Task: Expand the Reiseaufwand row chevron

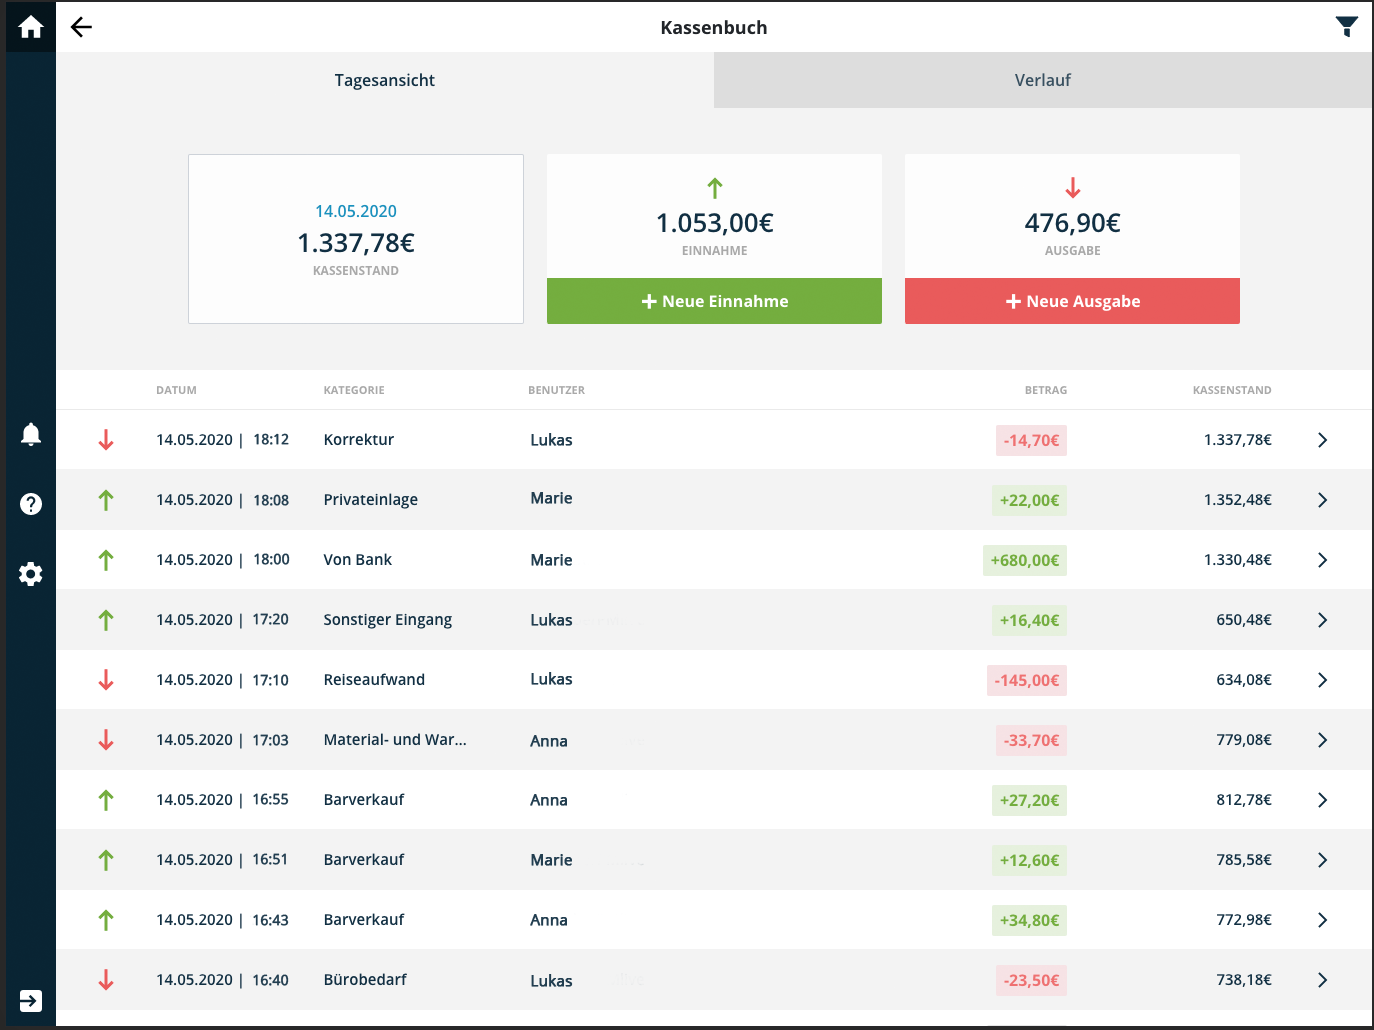Action: (1322, 680)
